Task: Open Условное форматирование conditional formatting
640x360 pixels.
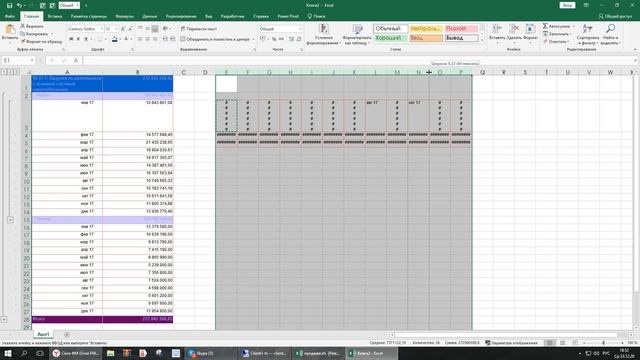Action: tap(323, 34)
